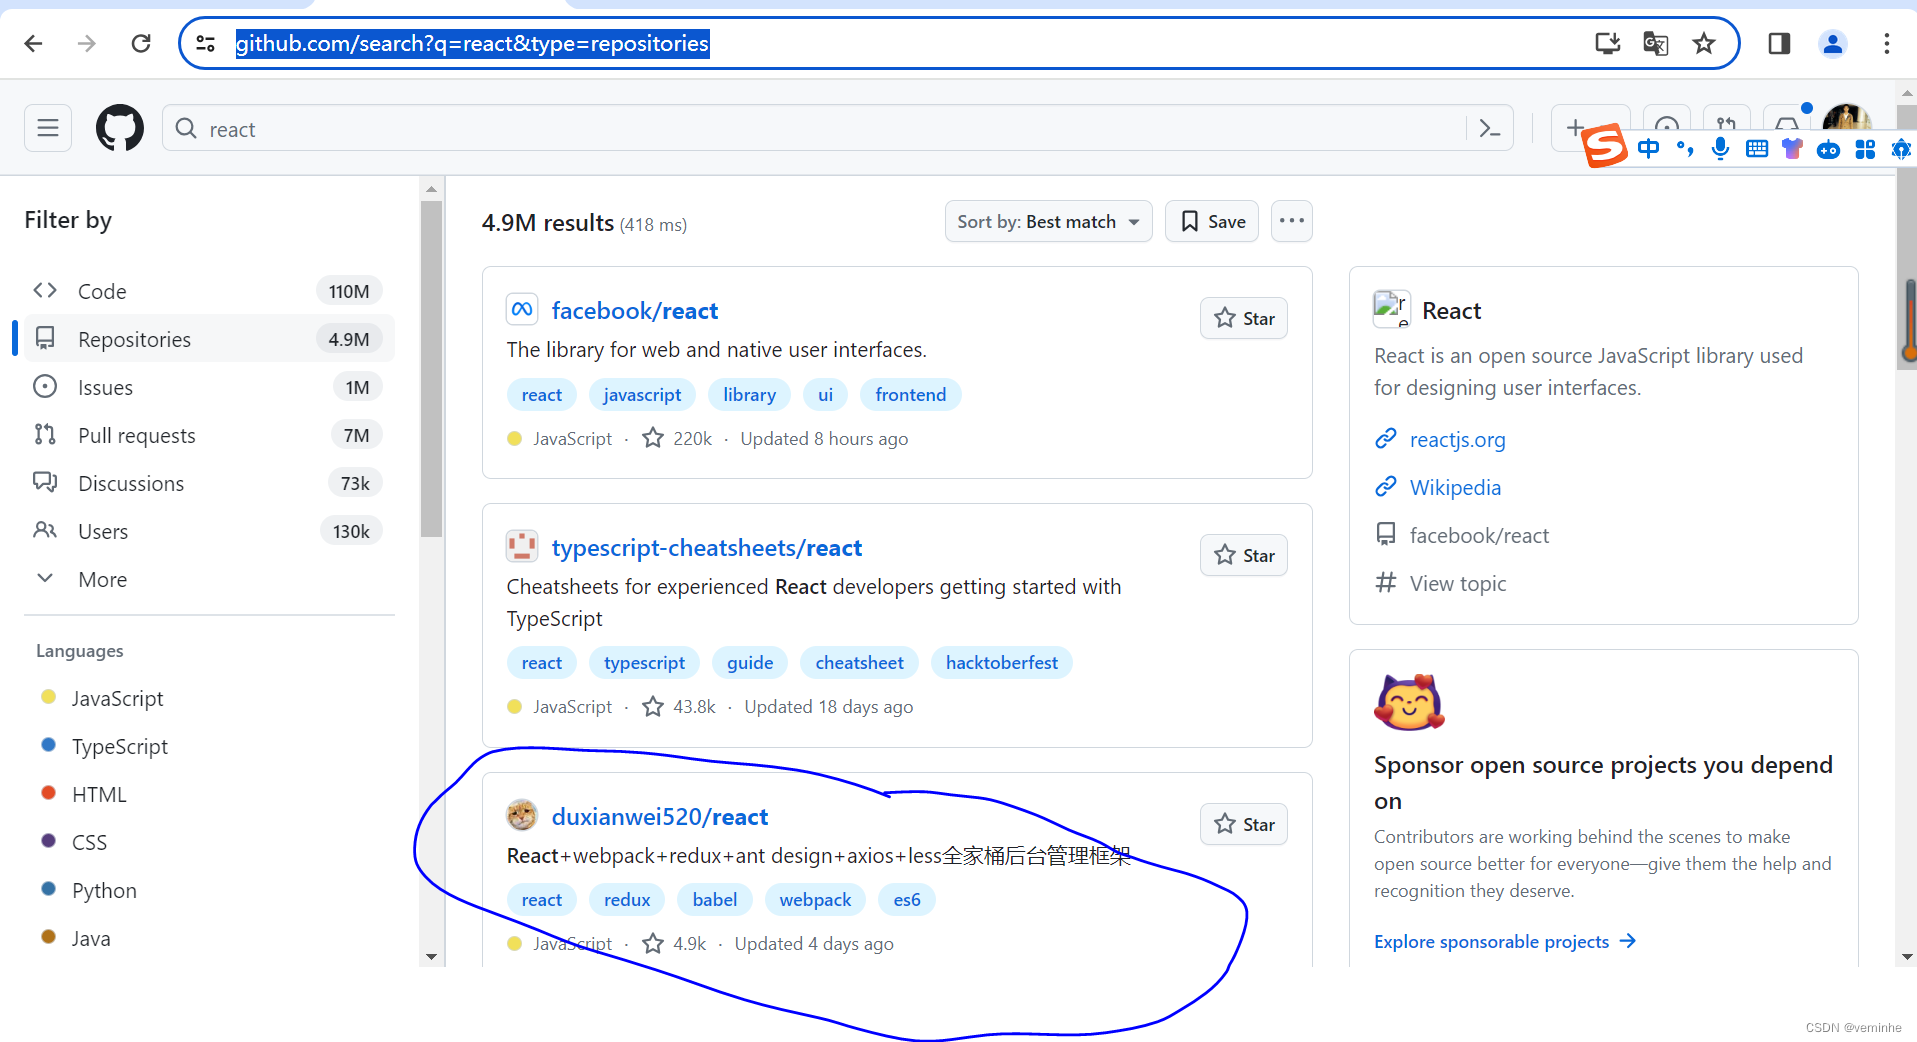The width and height of the screenshot is (1917, 1042).
Task: Open duxianwei520/react repository link
Action: (660, 817)
